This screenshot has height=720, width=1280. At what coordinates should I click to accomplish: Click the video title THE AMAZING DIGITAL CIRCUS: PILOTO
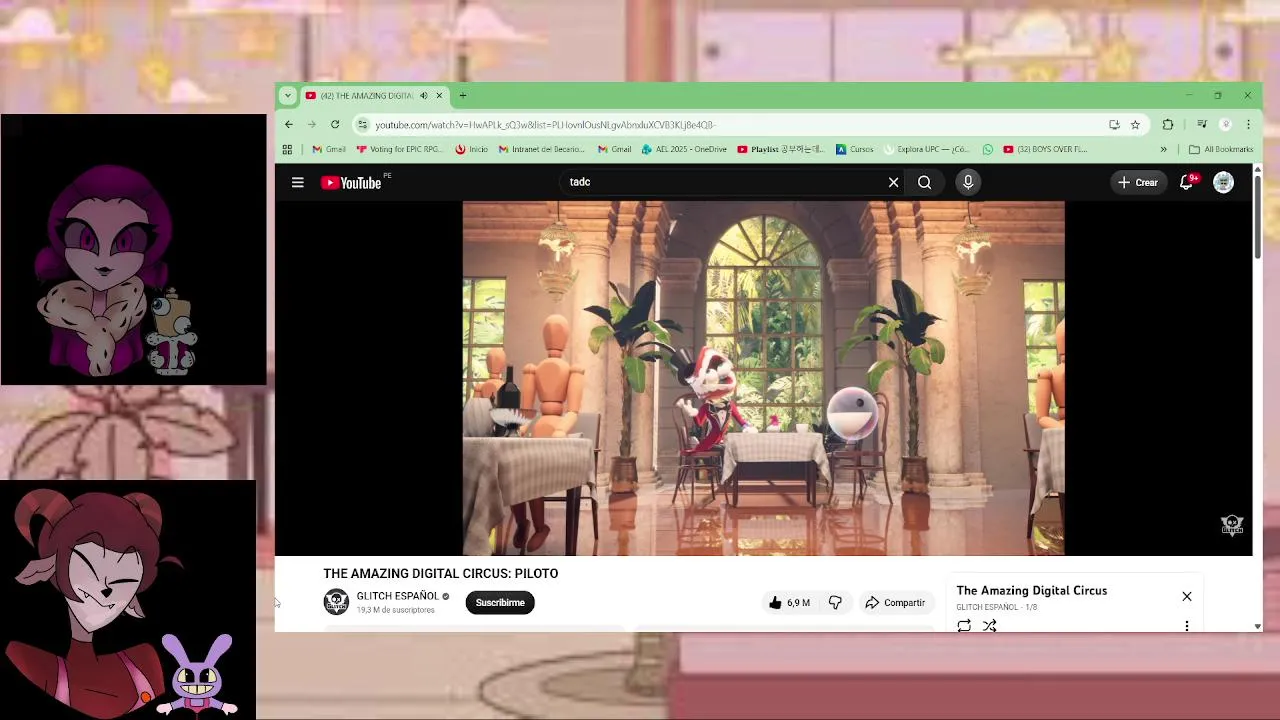click(x=441, y=574)
